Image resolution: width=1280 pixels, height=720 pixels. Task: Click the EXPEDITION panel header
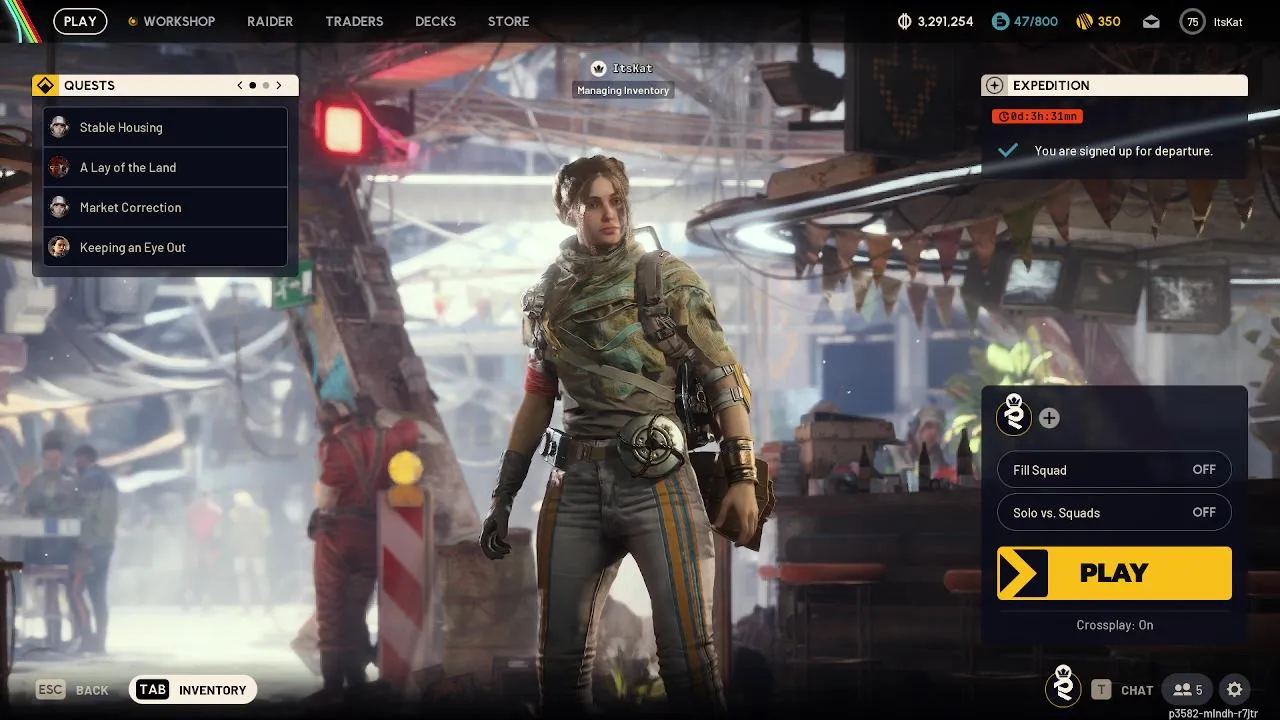(1114, 85)
